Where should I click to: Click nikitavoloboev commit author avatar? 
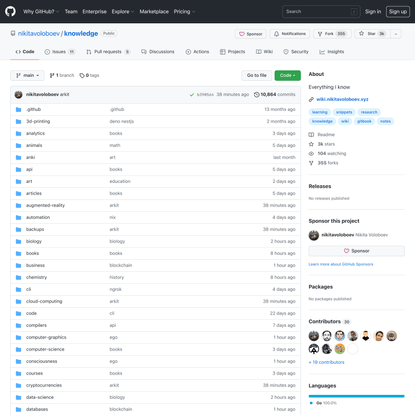point(19,95)
